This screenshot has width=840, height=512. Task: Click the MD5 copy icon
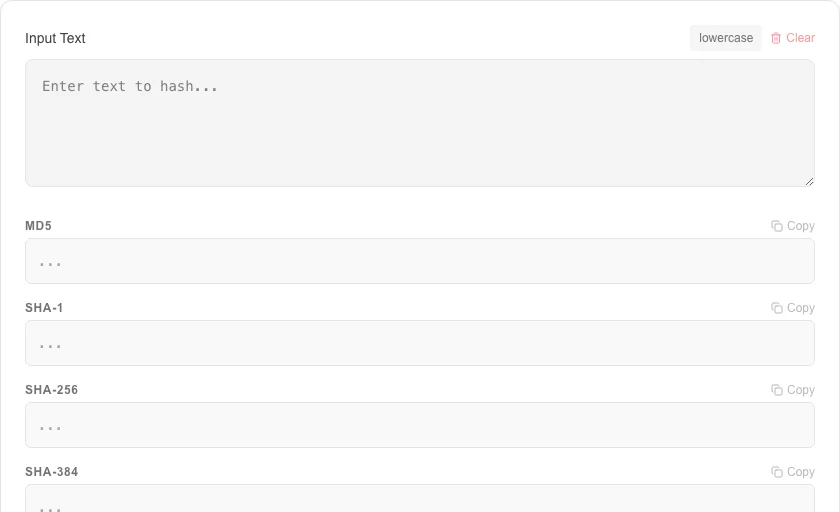click(x=777, y=226)
